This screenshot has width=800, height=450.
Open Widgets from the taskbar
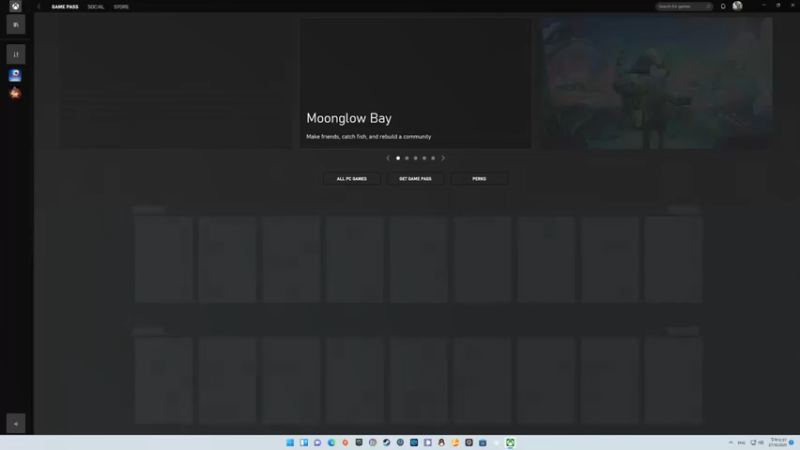[304, 442]
